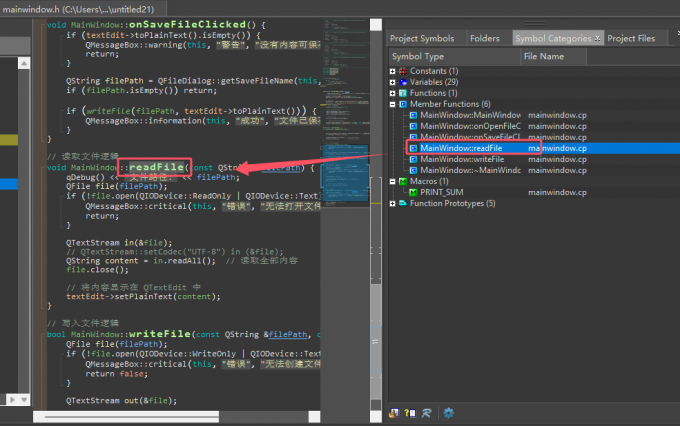Sort by the Symbol Type column header
This screenshot has height=426, width=680.
coord(454,56)
